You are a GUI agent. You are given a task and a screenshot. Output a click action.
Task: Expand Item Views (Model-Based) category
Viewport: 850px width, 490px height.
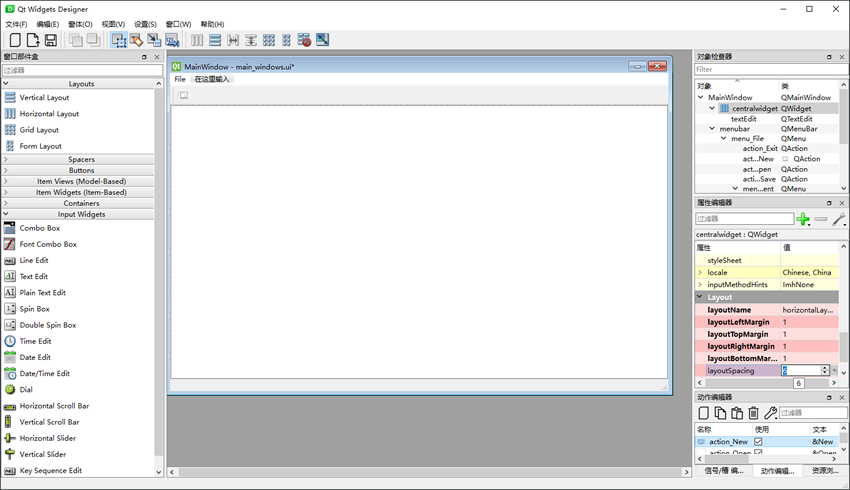(6, 181)
